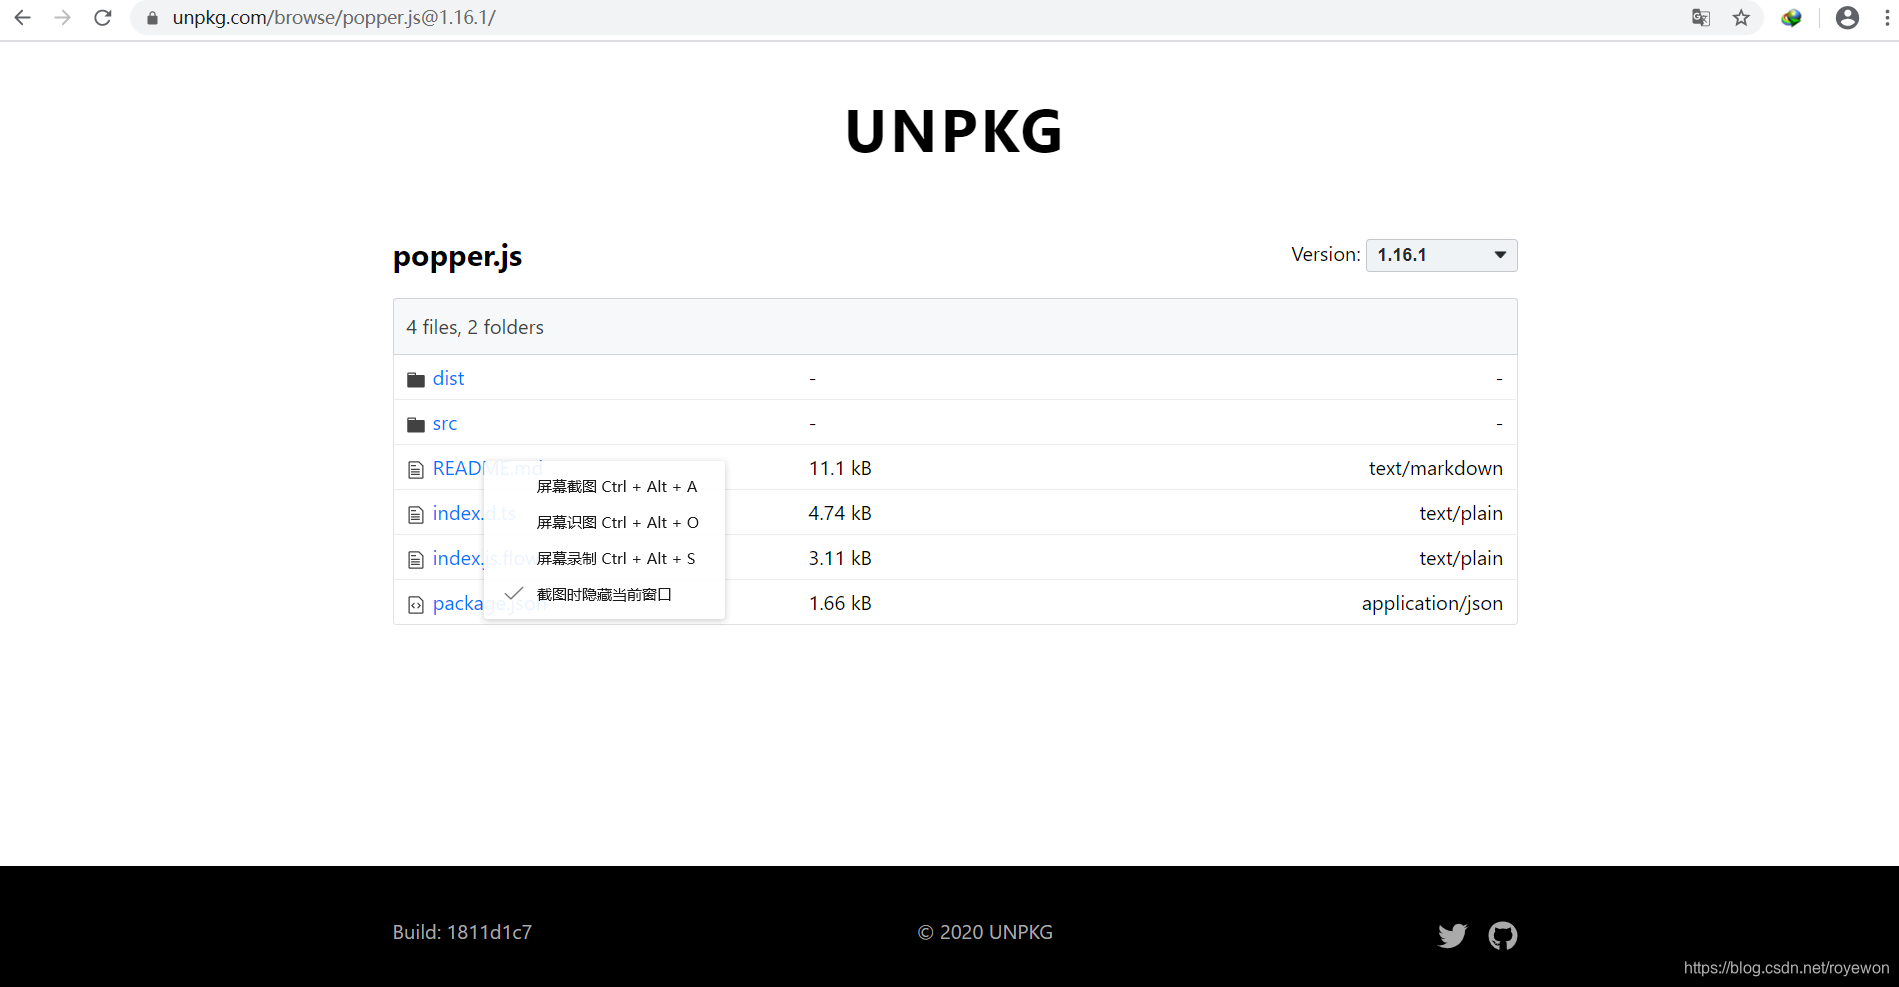
Task: Navigate back with the back arrow
Action: 21,17
